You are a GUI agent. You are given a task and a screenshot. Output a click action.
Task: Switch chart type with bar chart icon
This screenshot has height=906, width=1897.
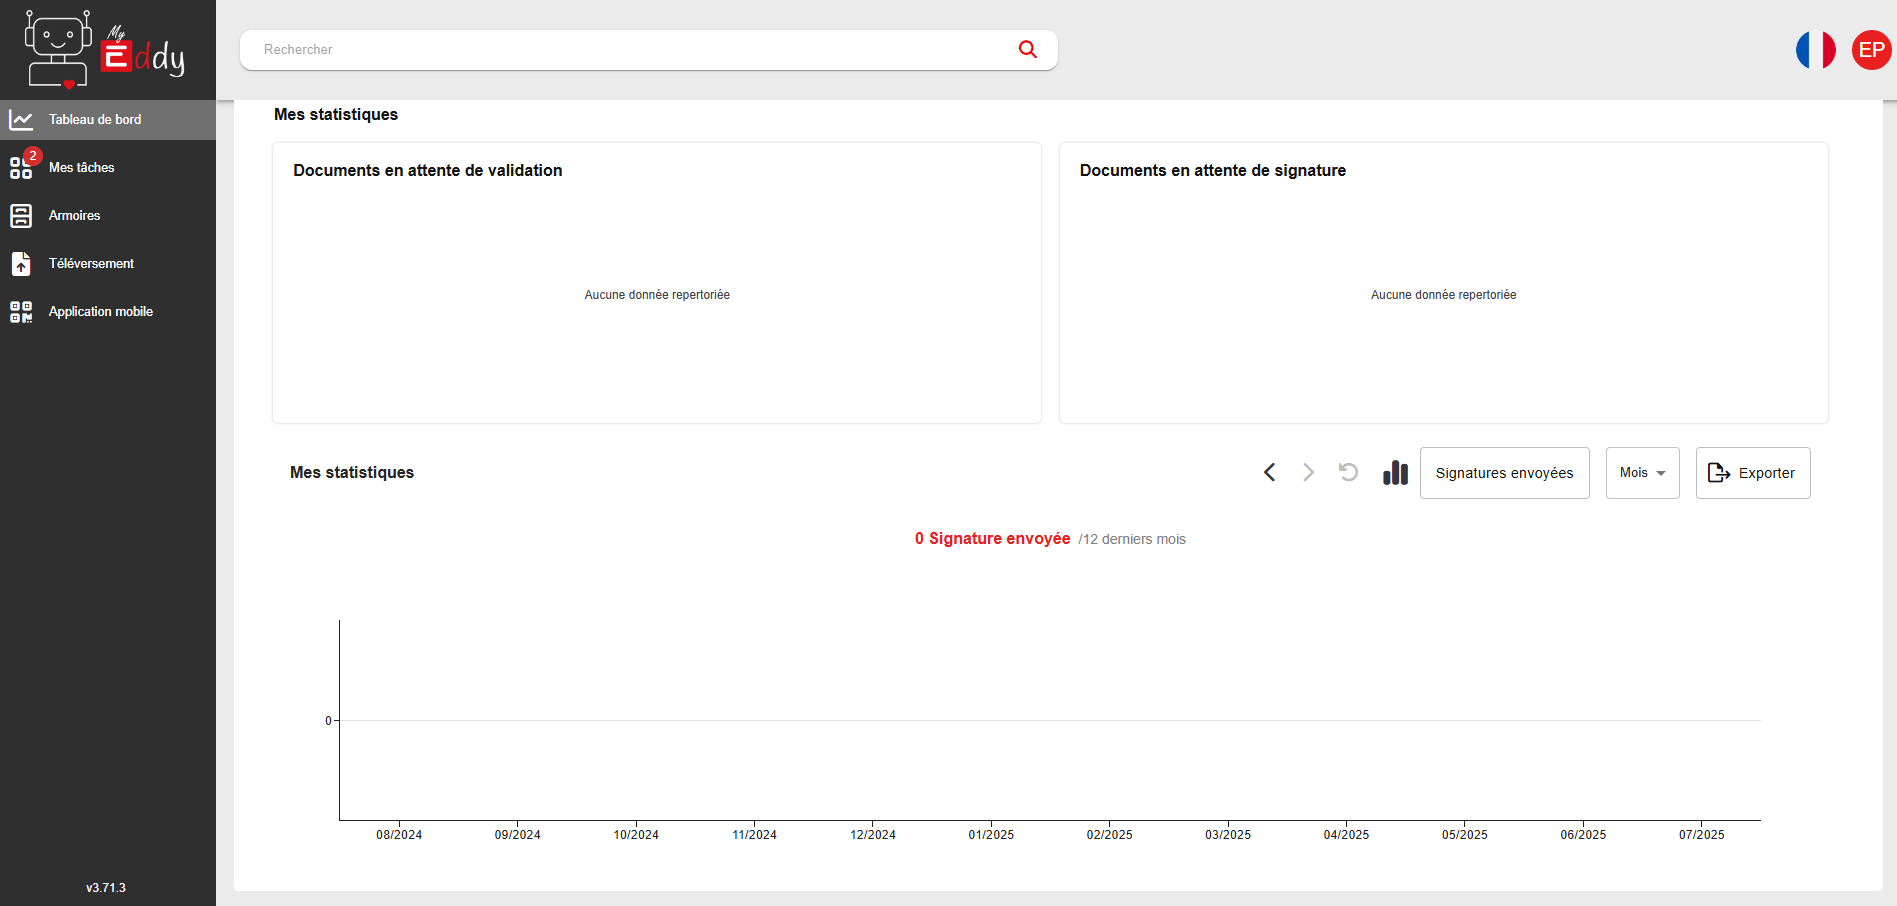(1395, 472)
